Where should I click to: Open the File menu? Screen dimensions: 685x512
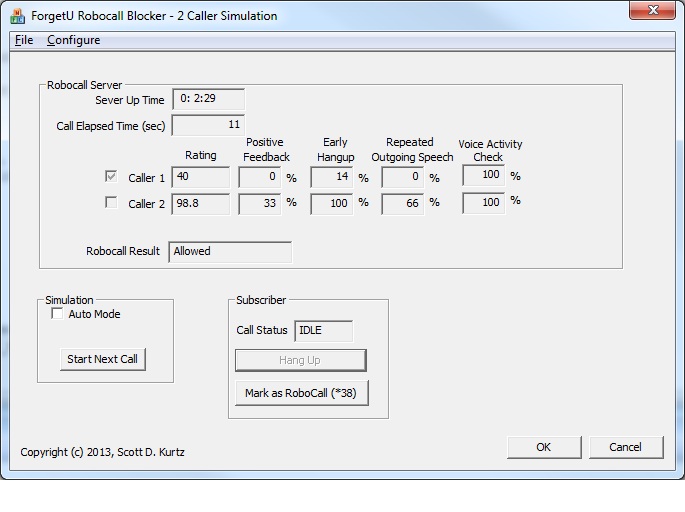[x=24, y=40]
